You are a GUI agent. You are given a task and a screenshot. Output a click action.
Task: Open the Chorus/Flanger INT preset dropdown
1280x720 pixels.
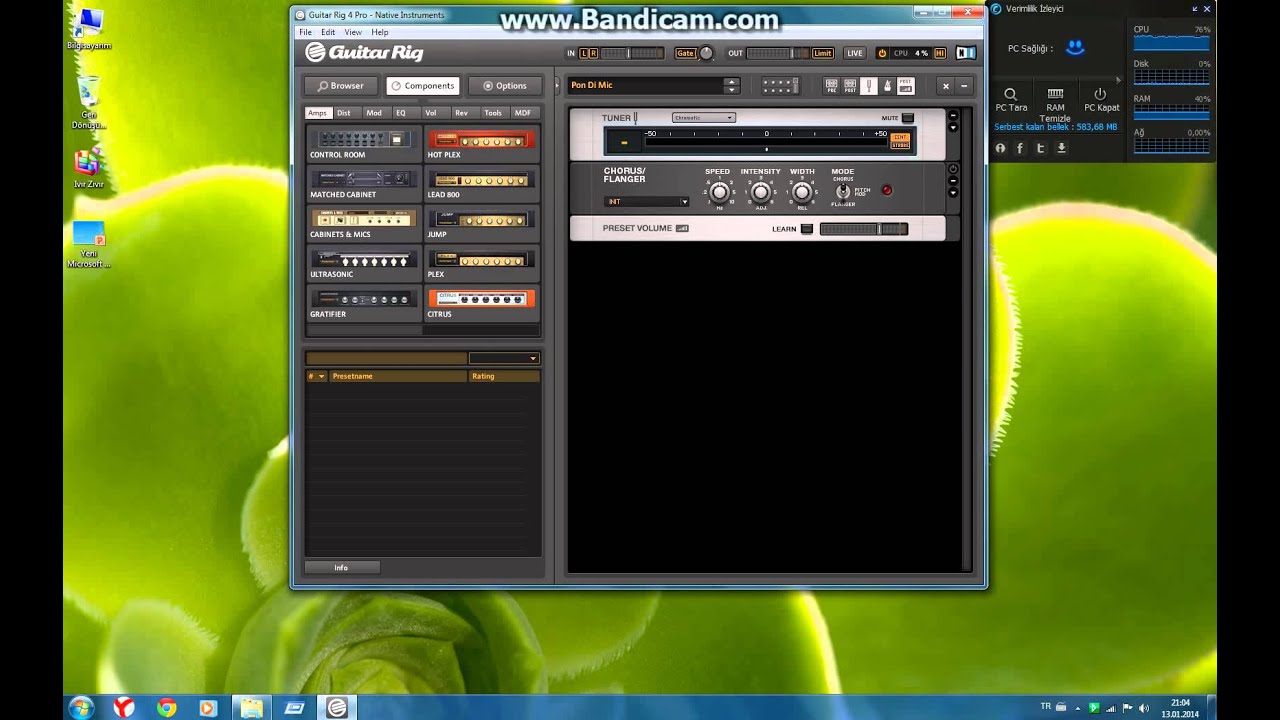pyautogui.click(x=646, y=202)
